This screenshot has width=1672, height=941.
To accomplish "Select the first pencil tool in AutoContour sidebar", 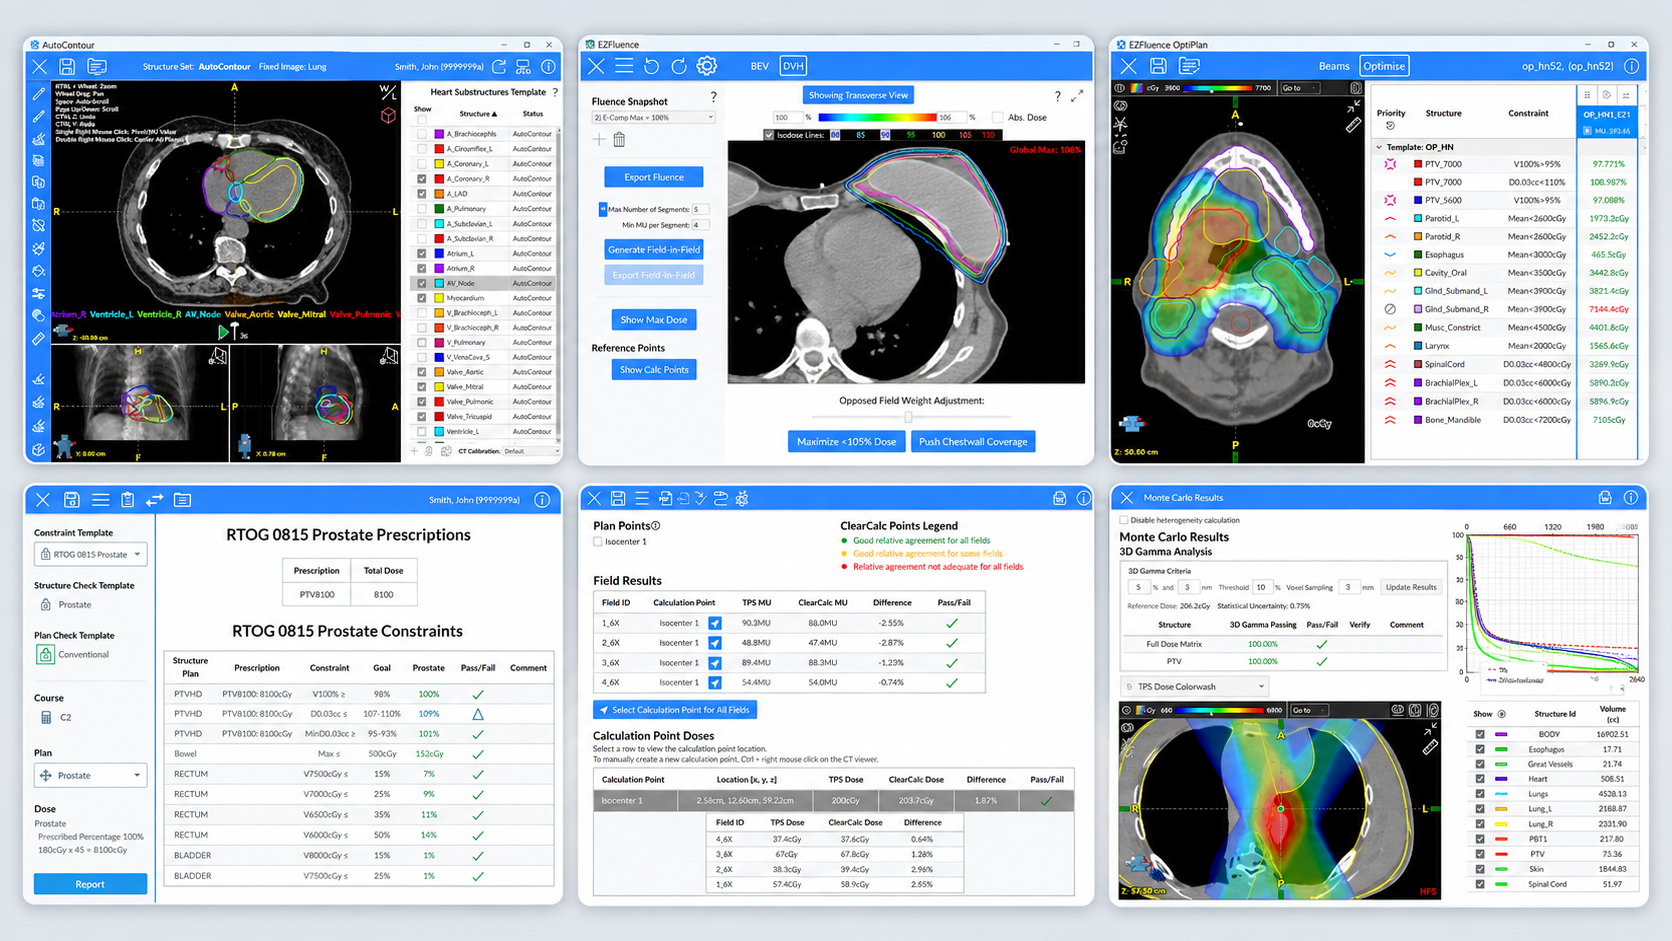I will (38, 94).
